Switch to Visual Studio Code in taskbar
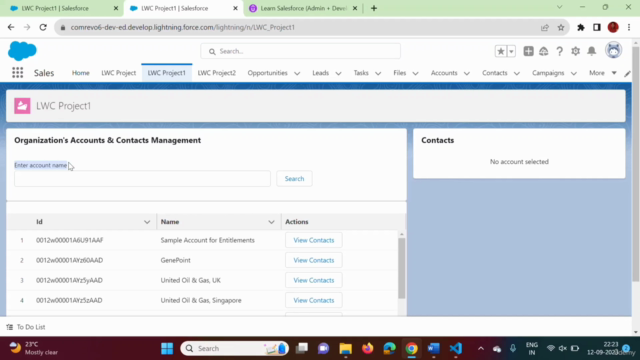This screenshot has height=360, width=640. [x=456, y=348]
